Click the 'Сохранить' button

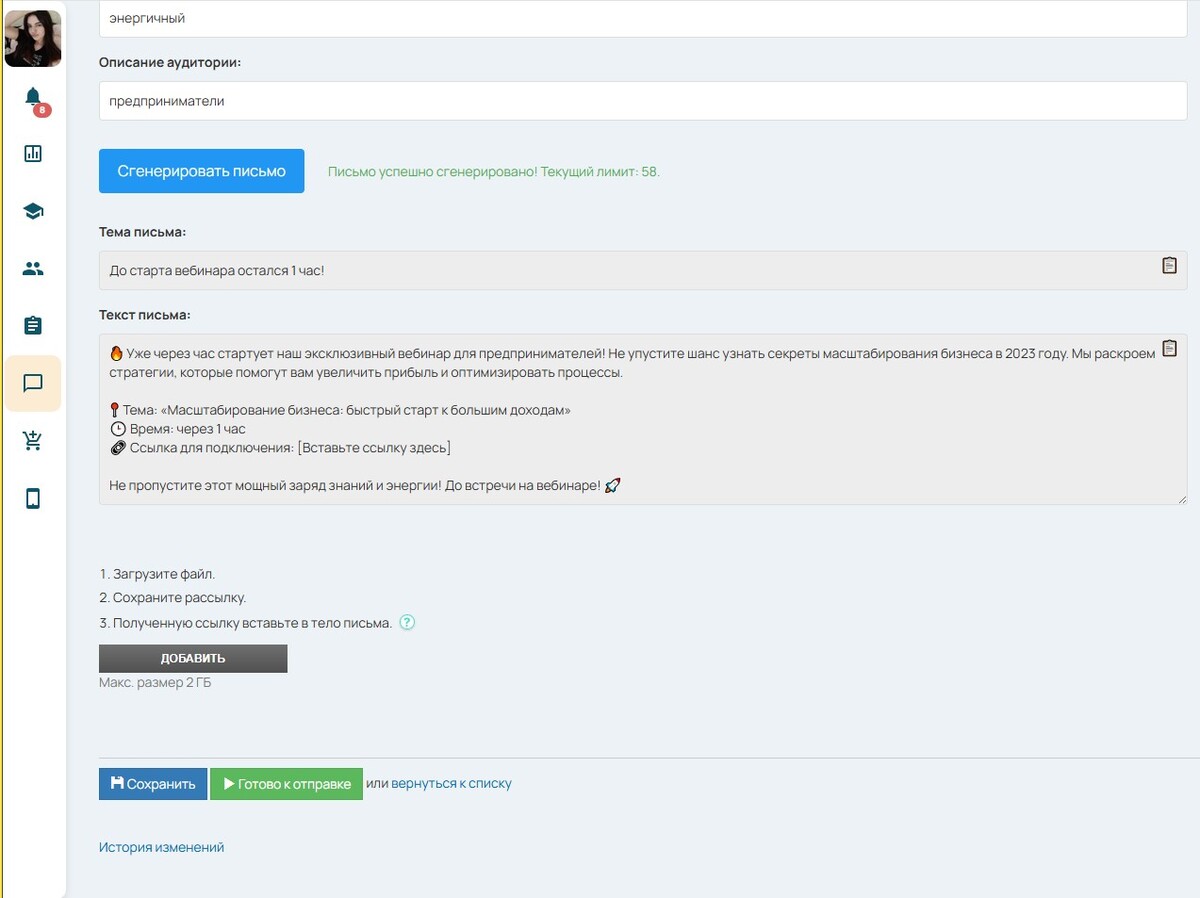[153, 784]
